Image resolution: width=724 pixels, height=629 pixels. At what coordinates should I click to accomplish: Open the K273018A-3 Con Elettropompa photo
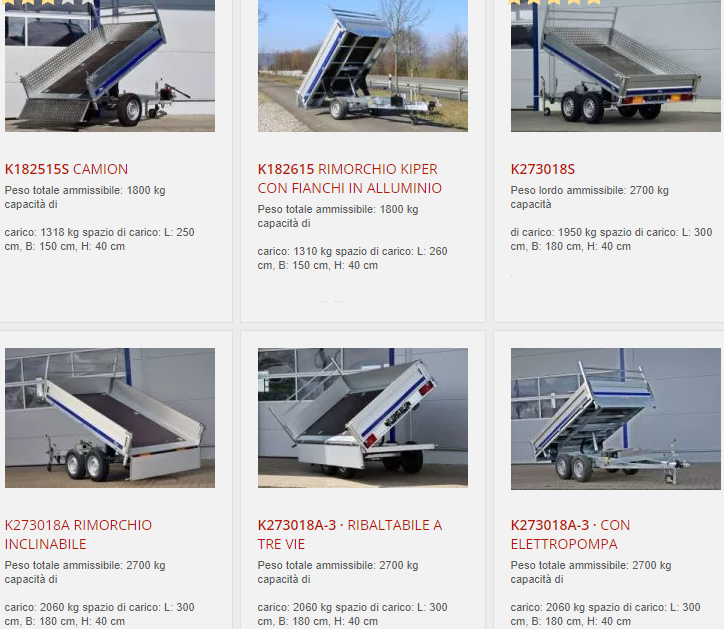[x=615, y=419]
